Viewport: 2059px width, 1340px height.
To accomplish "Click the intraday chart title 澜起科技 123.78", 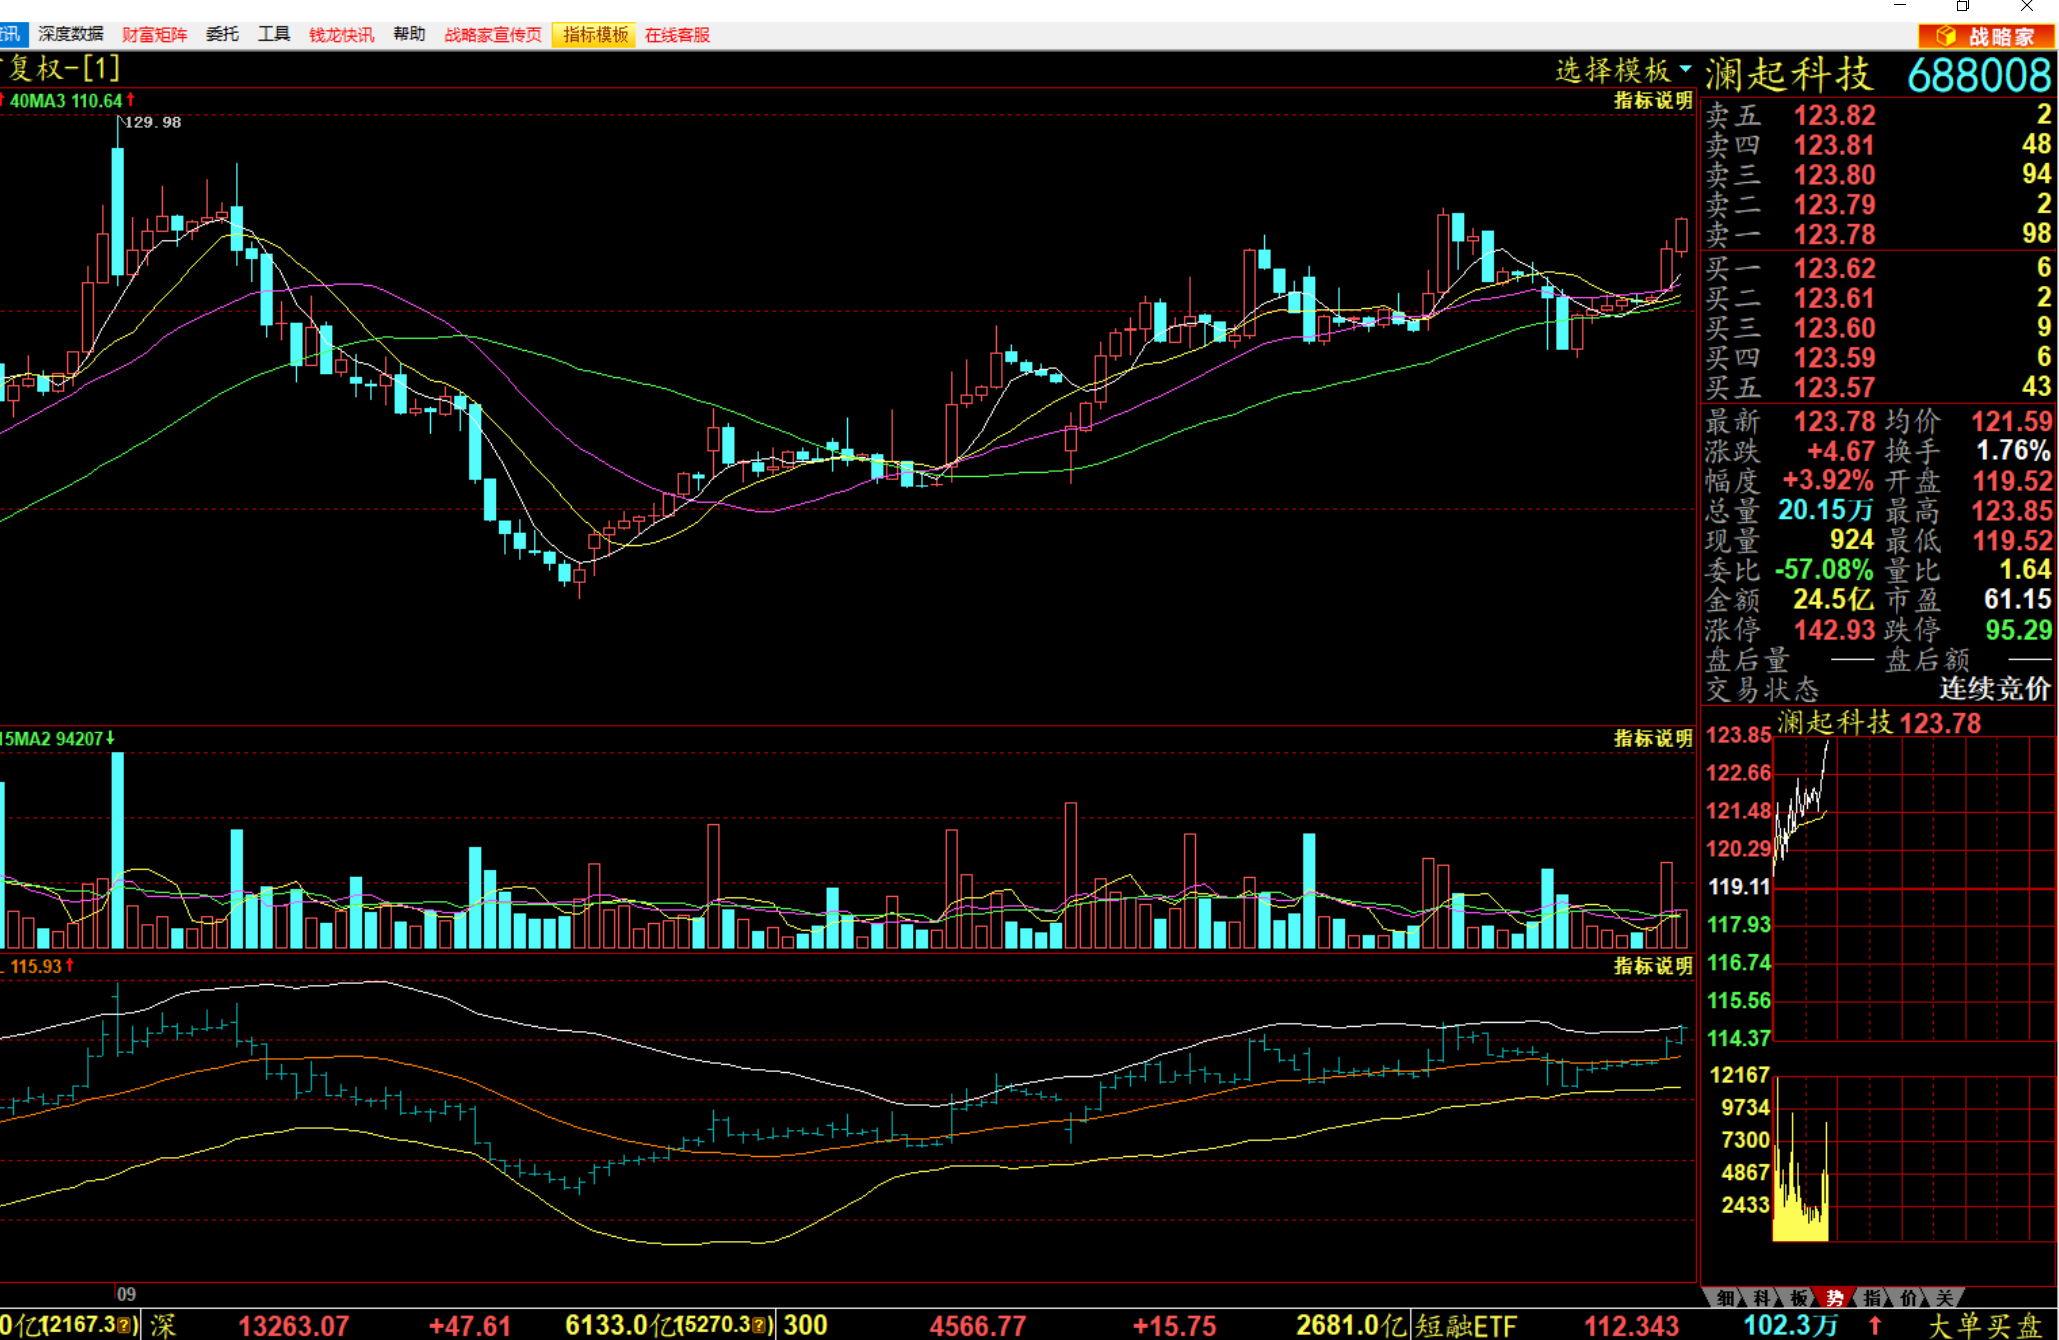I will point(1879,722).
